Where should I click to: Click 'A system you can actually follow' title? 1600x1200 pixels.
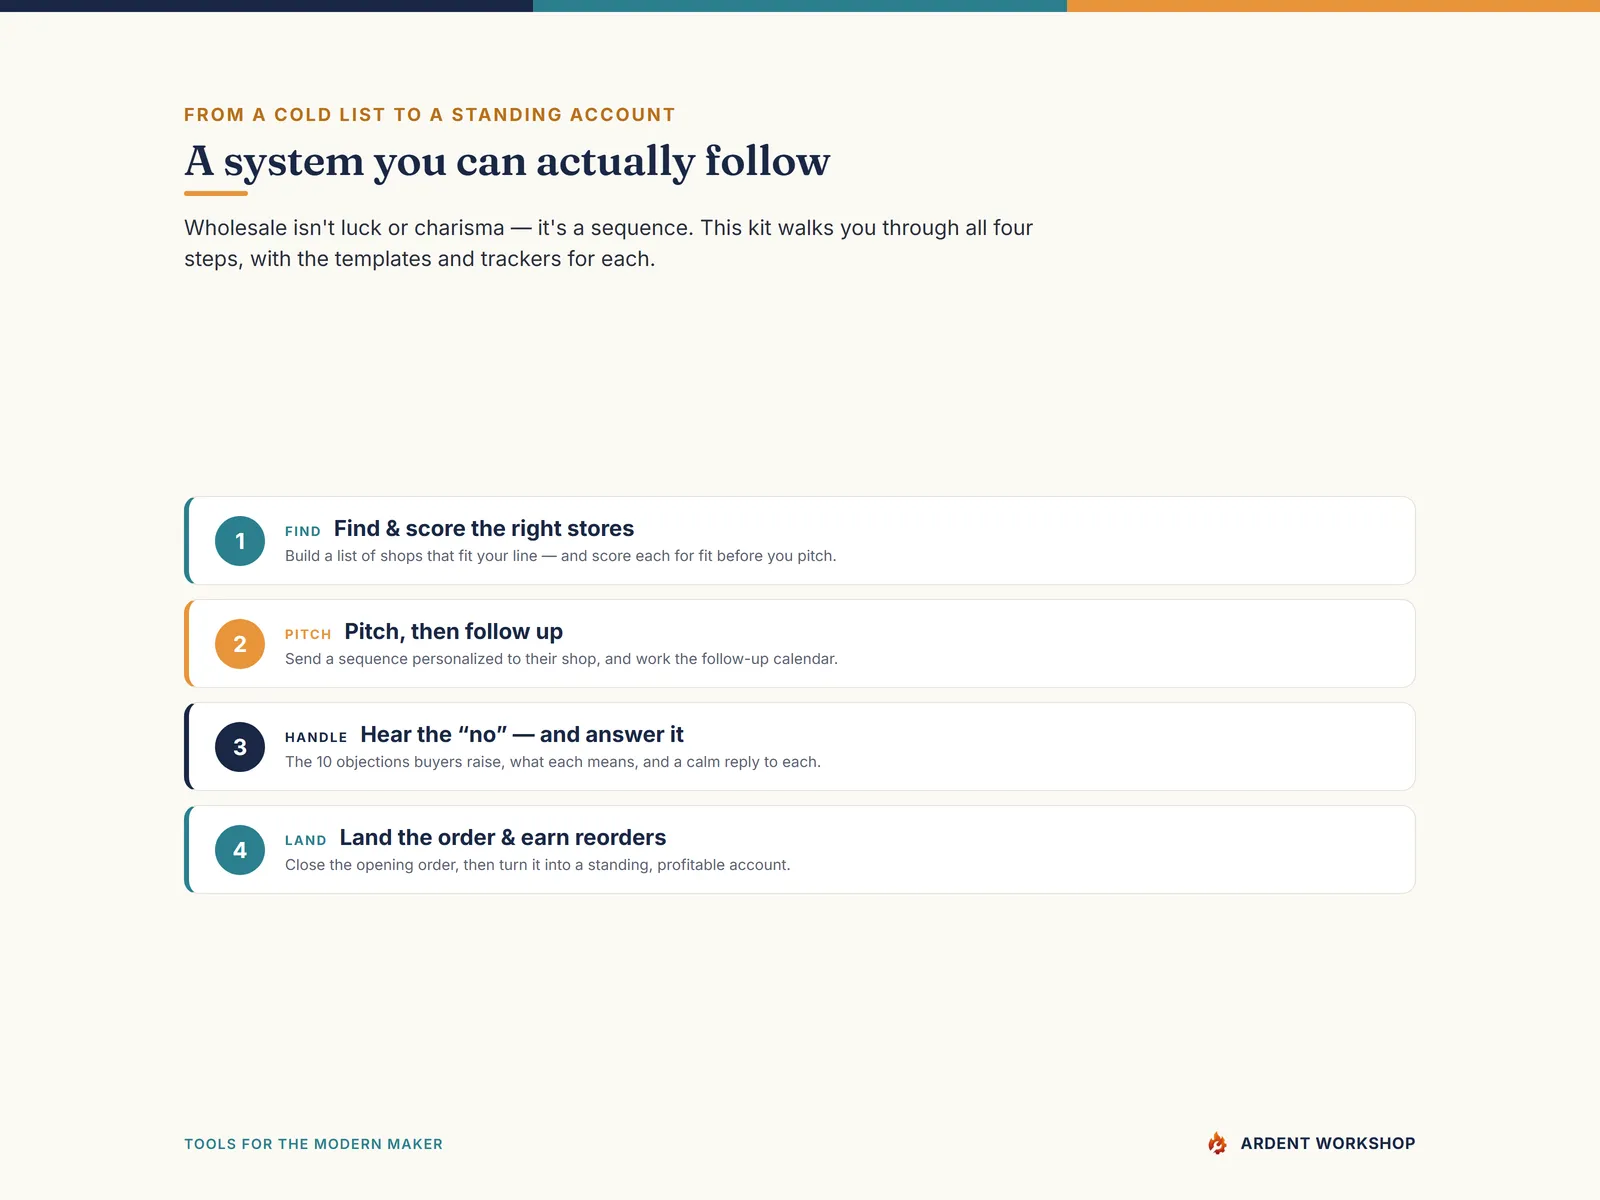pyautogui.click(x=507, y=161)
